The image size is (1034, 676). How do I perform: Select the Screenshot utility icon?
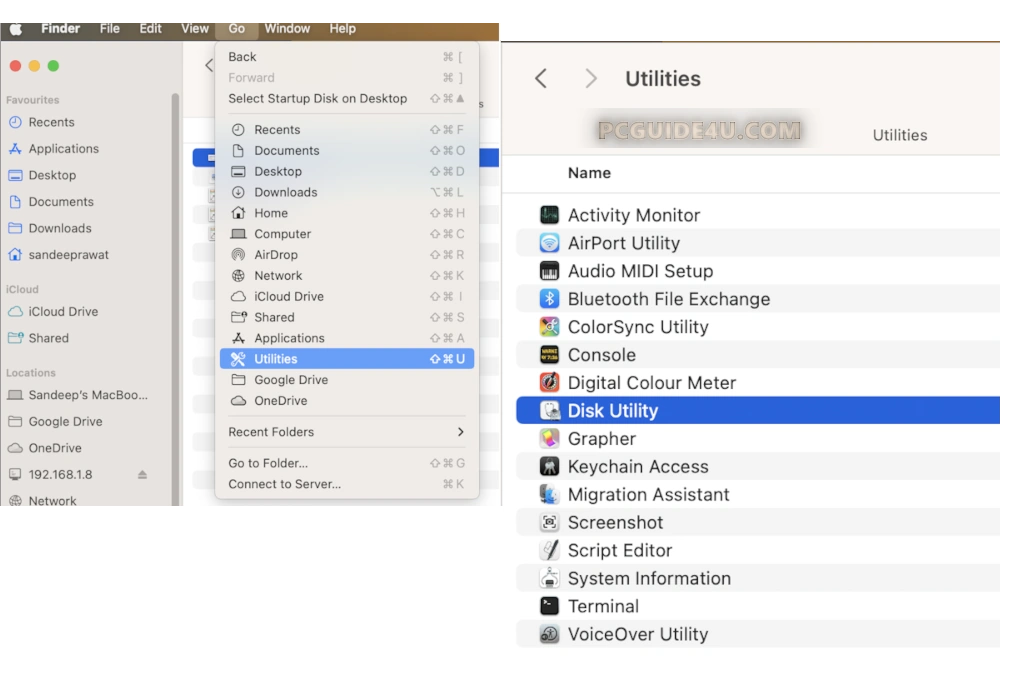pos(549,523)
